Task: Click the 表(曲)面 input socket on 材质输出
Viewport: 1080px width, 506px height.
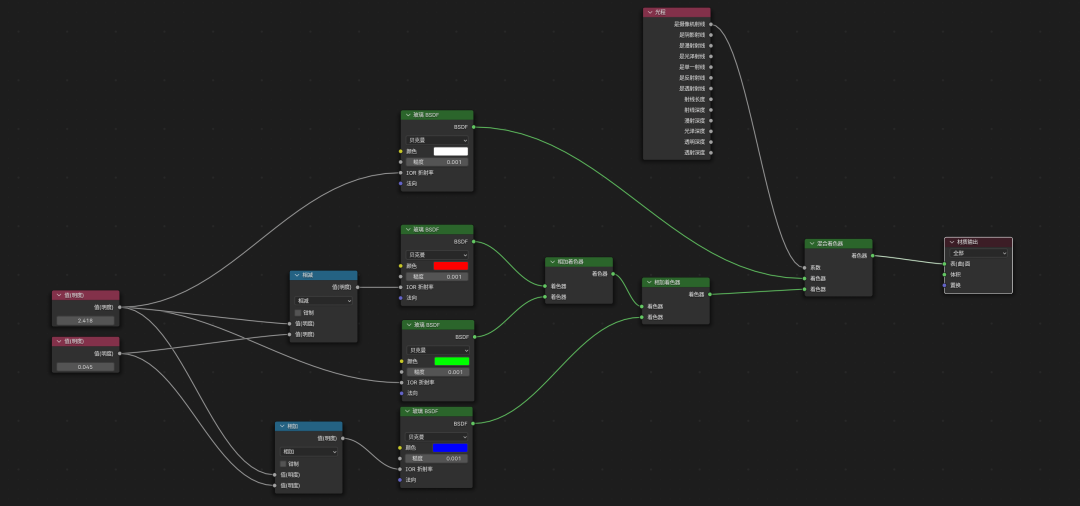Action: 944,264
